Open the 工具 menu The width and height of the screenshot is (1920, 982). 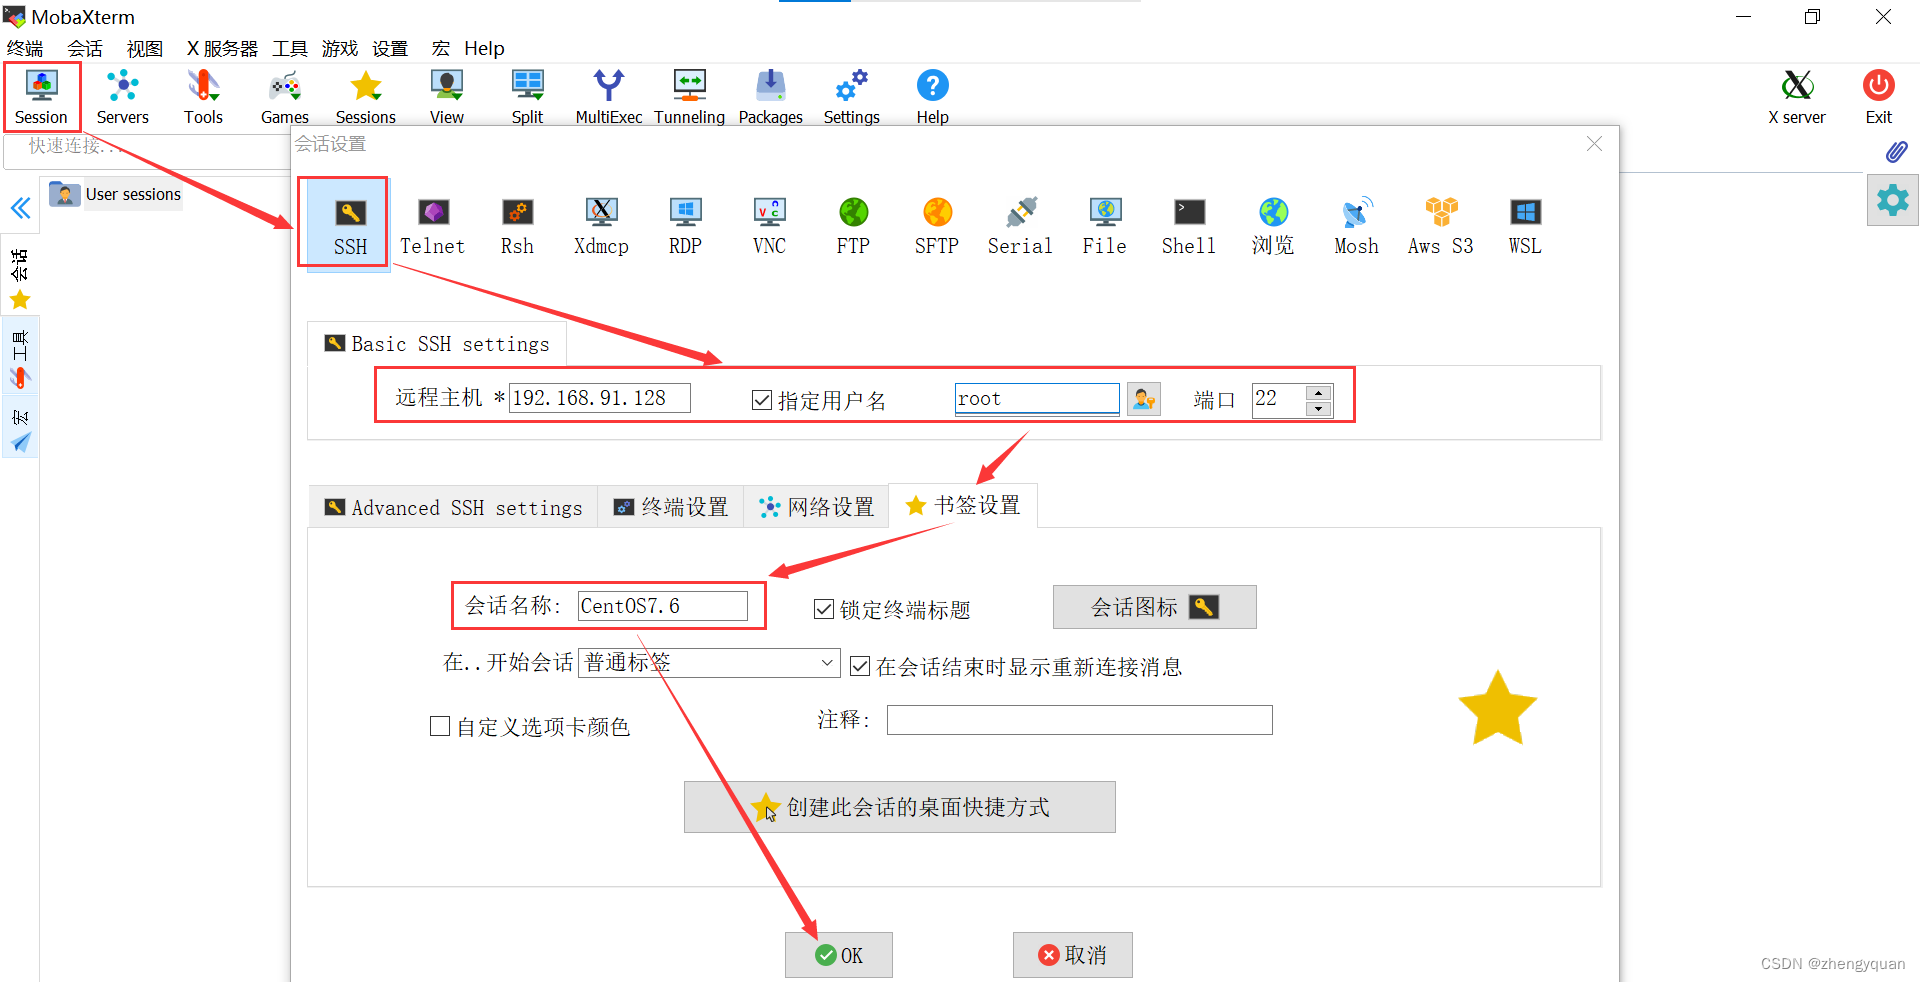pos(290,48)
